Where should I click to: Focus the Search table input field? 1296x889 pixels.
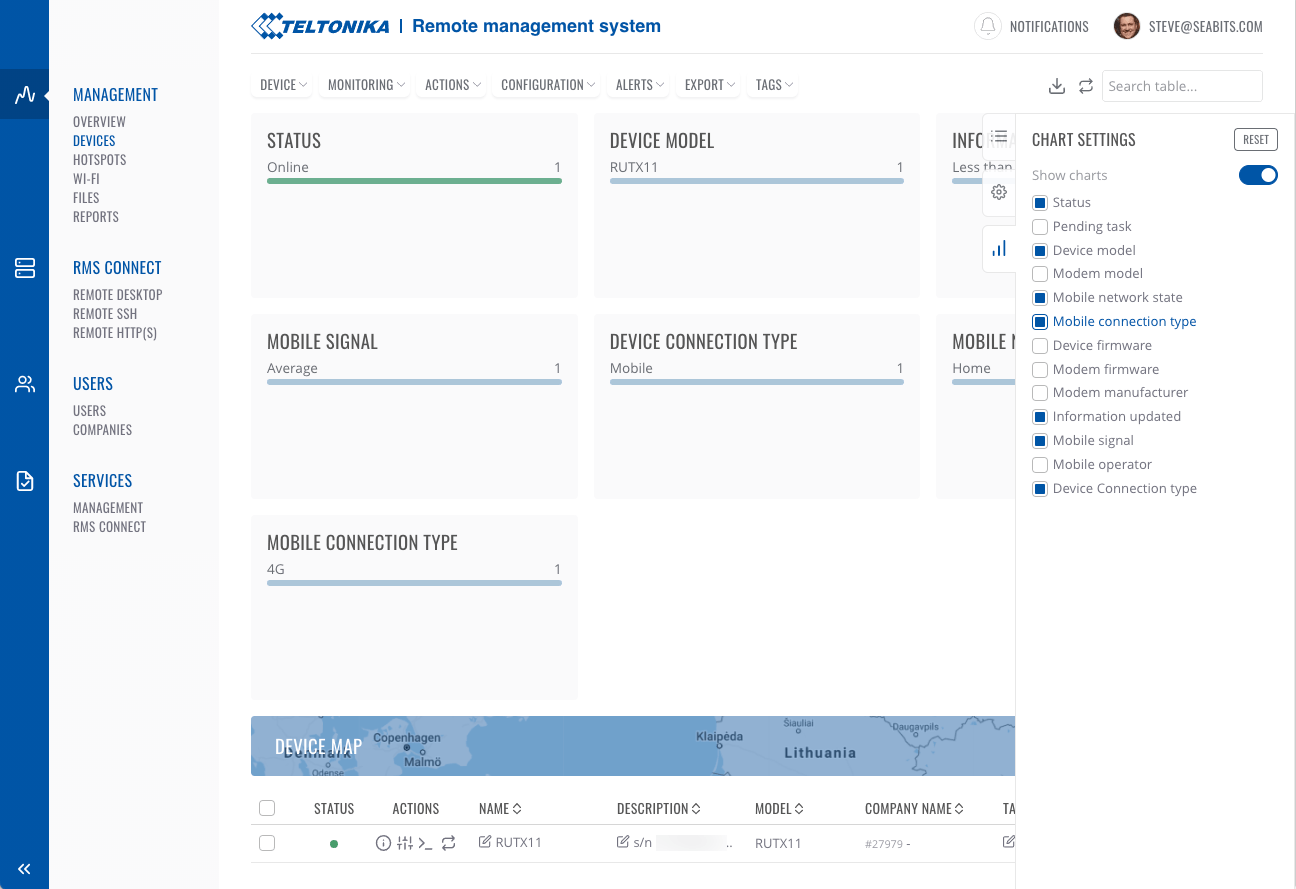pyautogui.click(x=1182, y=86)
